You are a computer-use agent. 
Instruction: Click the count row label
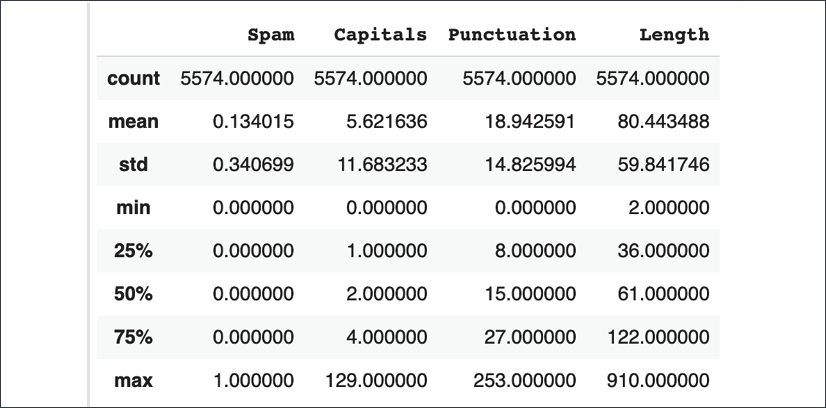(133, 78)
